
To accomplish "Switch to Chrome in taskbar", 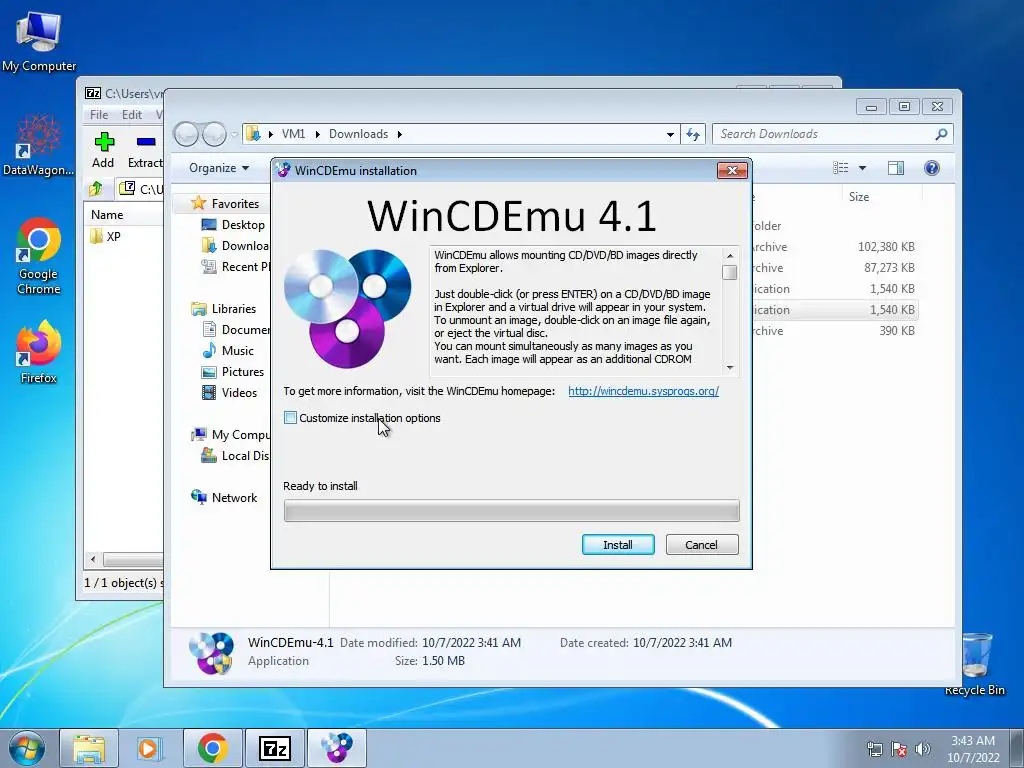I will pyautogui.click(x=212, y=748).
